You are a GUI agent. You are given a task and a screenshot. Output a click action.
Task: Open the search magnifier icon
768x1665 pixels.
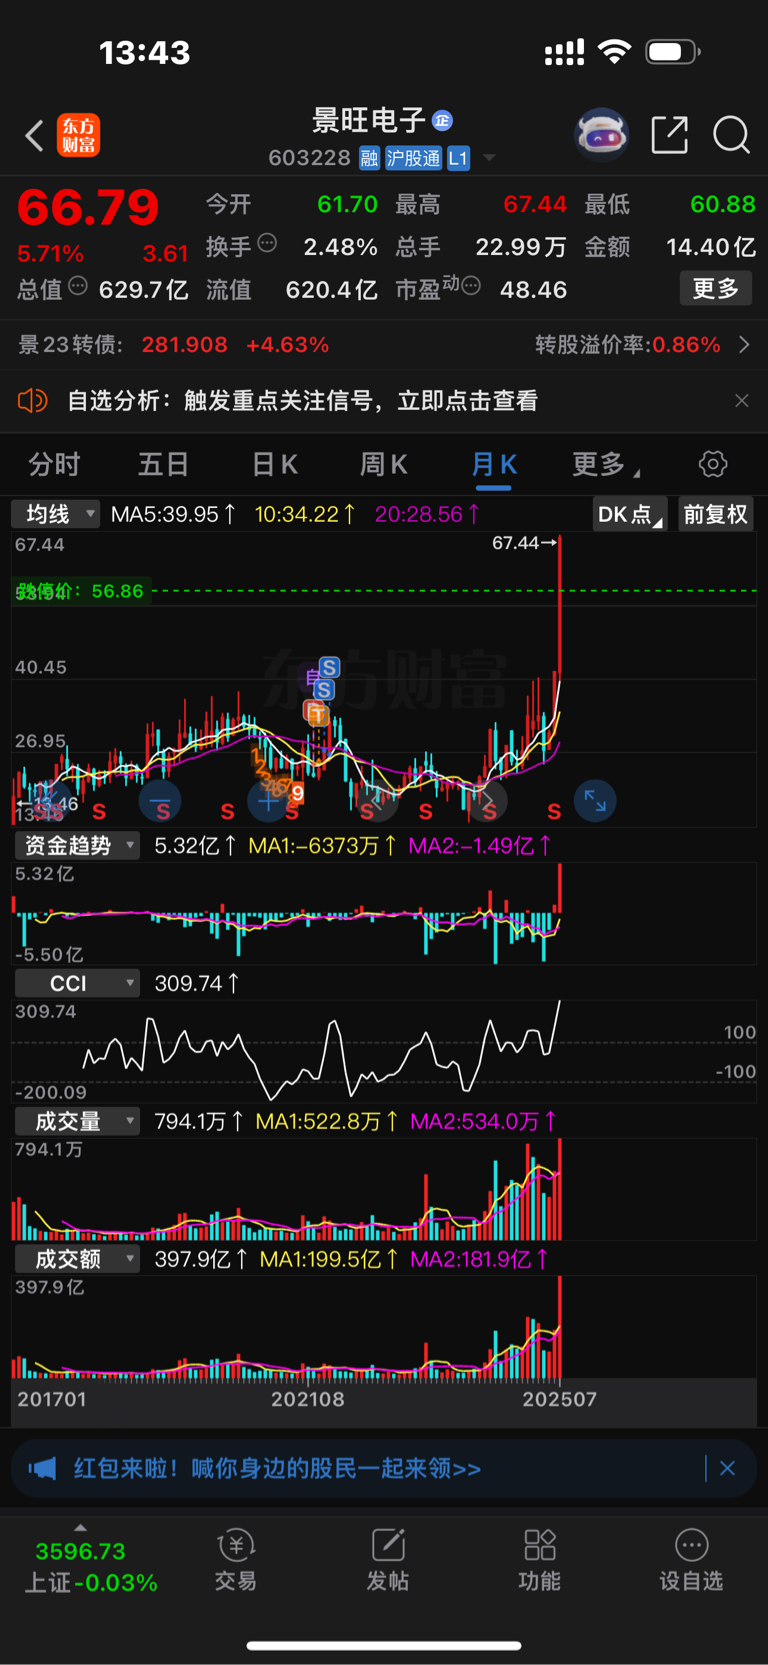pyautogui.click(x=731, y=134)
